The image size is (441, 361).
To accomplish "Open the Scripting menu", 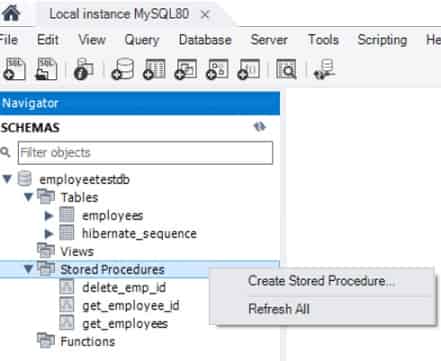I will click(382, 40).
